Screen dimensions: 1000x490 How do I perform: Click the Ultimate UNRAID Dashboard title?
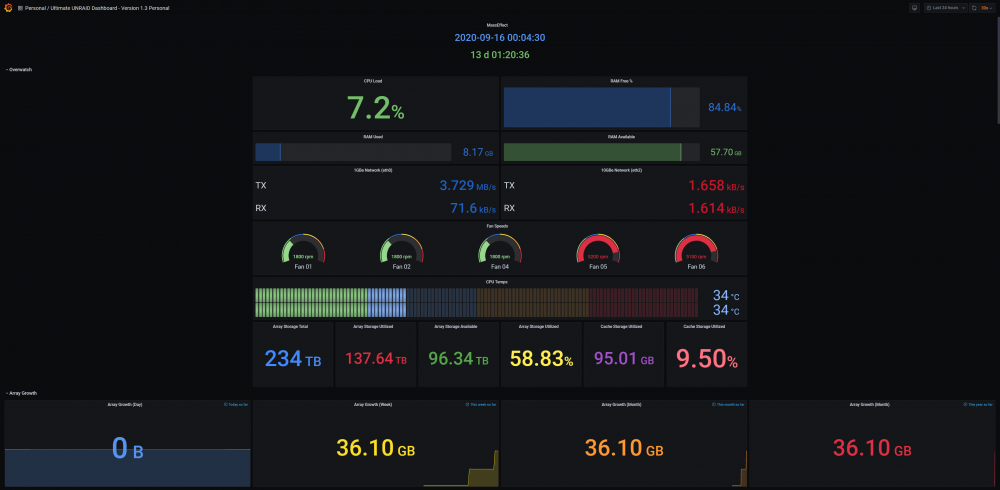[x=108, y=8]
